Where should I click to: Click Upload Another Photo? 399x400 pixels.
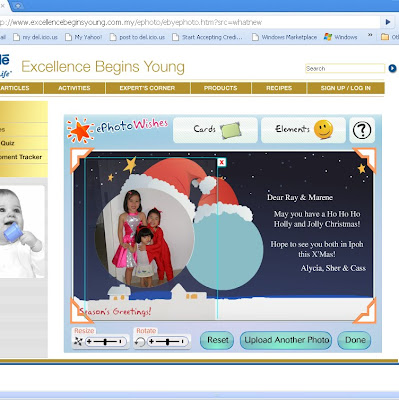[x=286, y=340]
